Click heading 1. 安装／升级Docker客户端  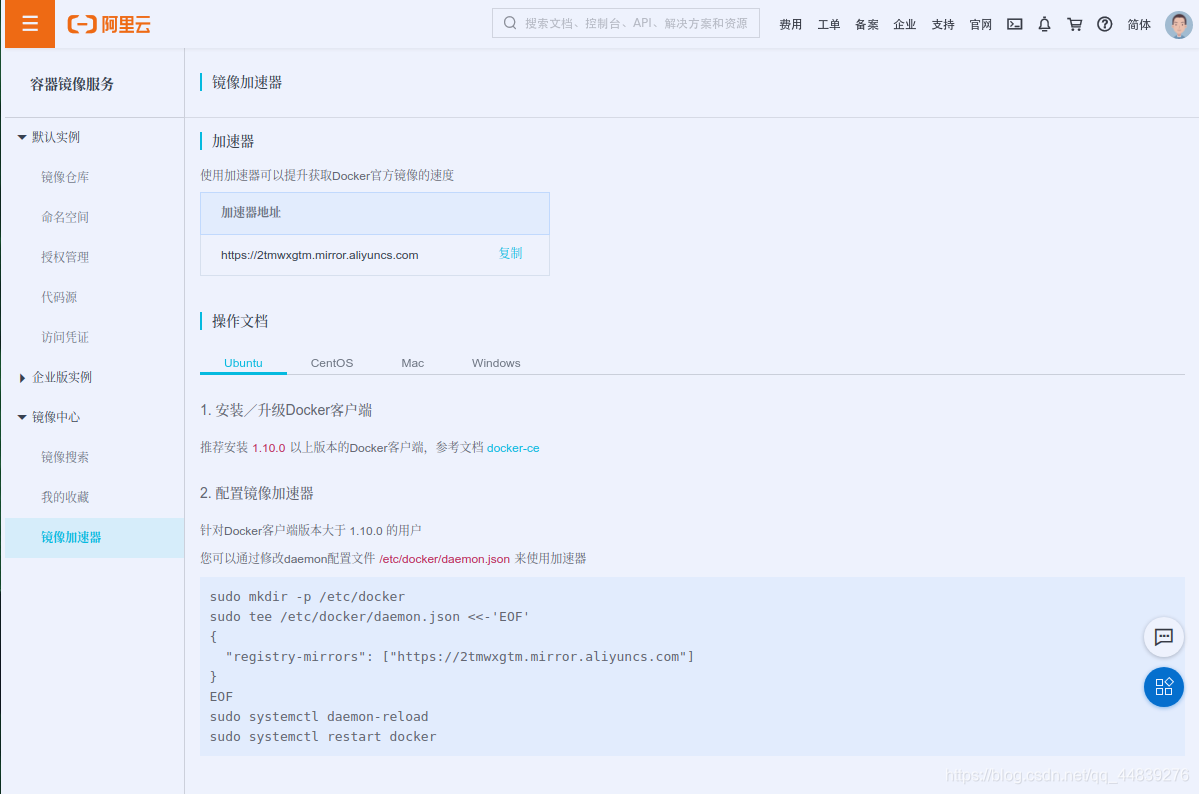coord(286,410)
